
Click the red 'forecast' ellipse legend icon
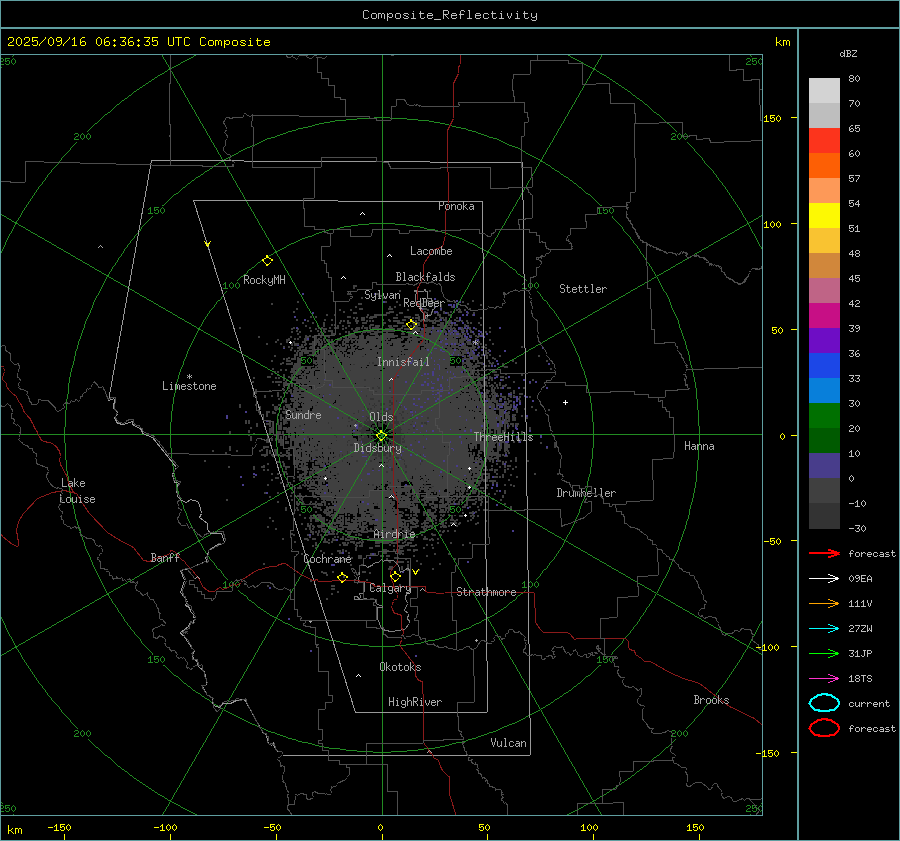pyautogui.click(x=824, y=728)
